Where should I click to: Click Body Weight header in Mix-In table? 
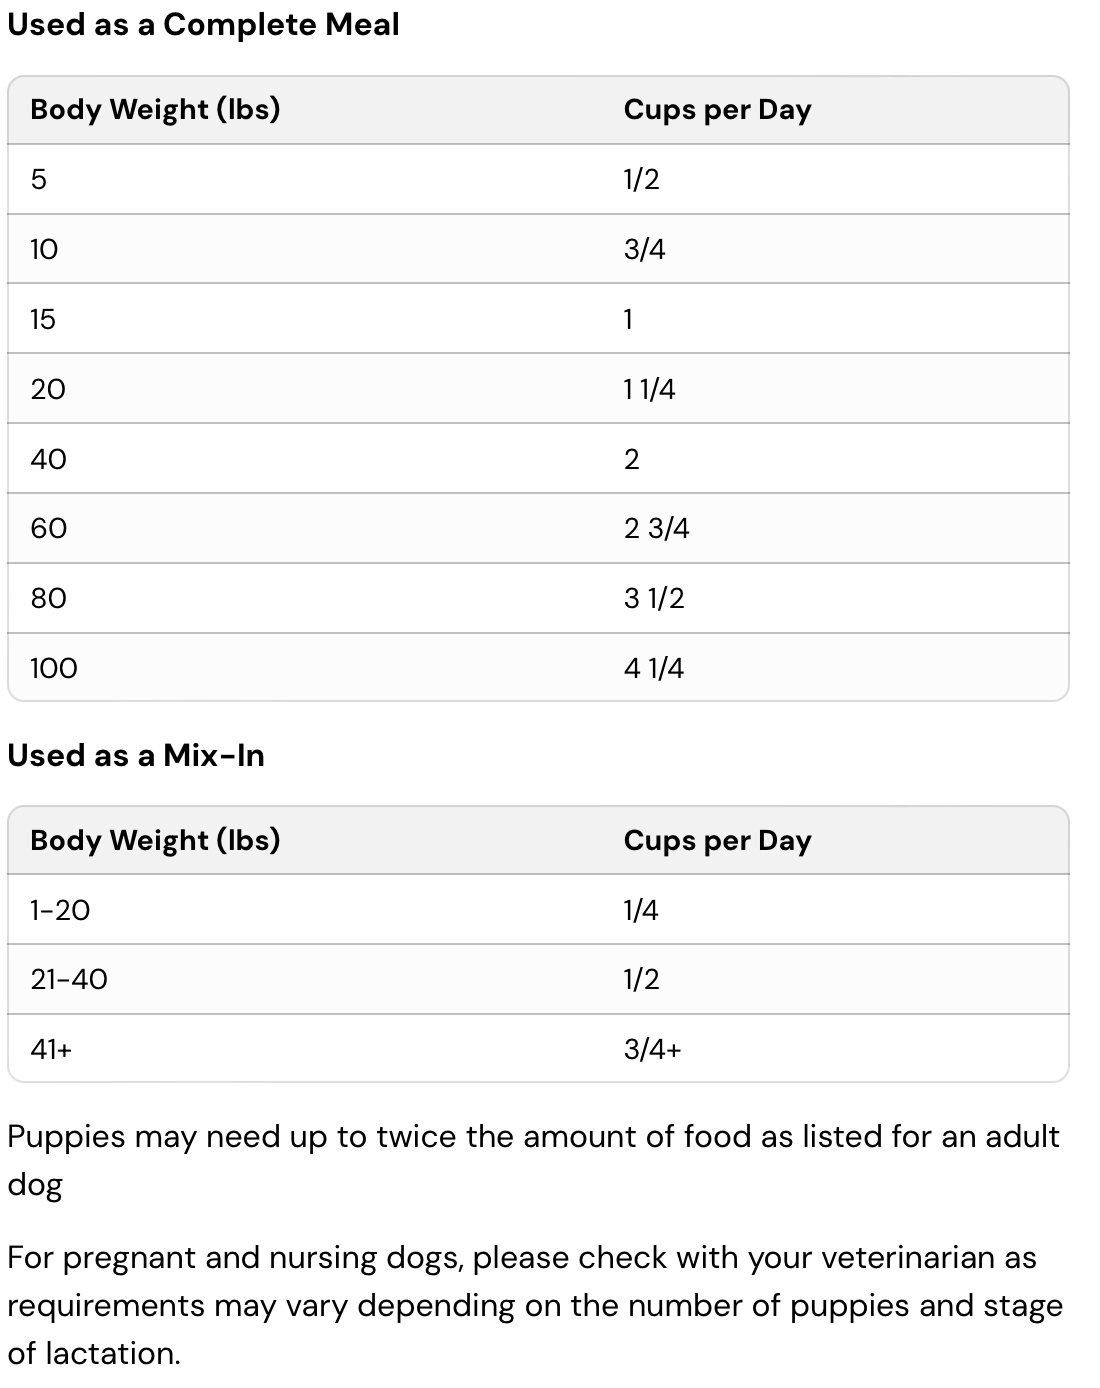tap(155, 840)
